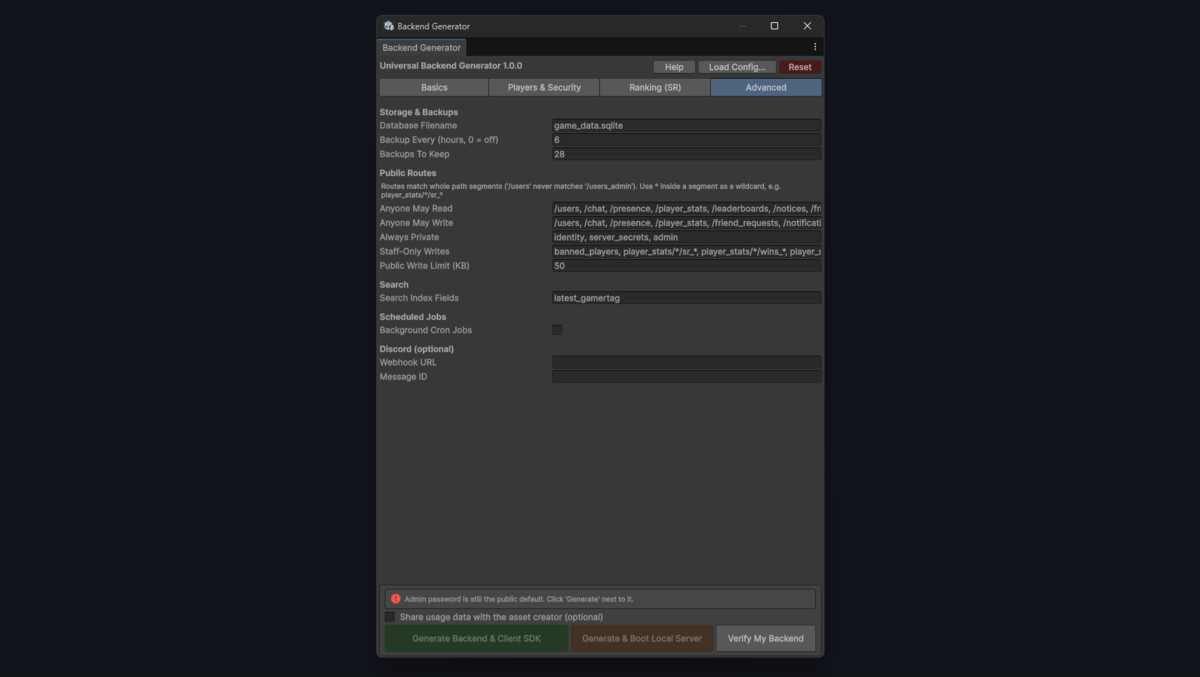Click the red warning icon in admin password notice
The image size is (1200, 677).
point(396,599)
